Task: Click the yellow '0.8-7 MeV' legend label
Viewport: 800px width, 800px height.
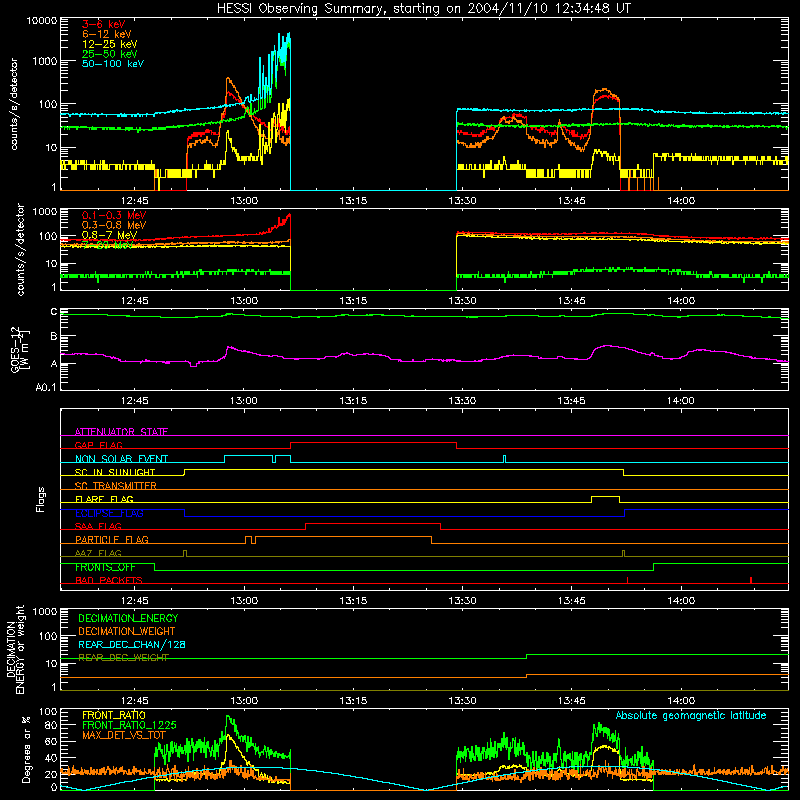Action: 109,235
